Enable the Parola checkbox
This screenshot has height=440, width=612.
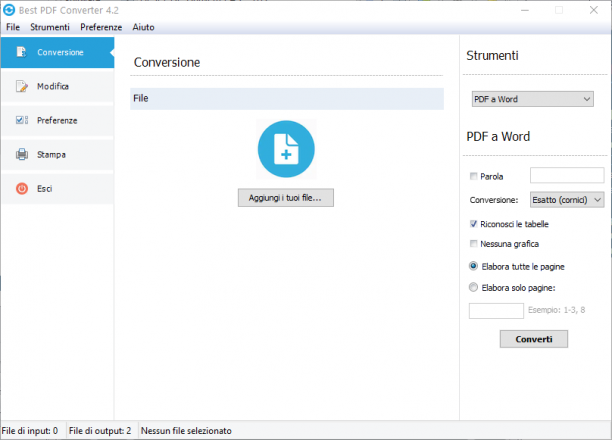[473, 176]
